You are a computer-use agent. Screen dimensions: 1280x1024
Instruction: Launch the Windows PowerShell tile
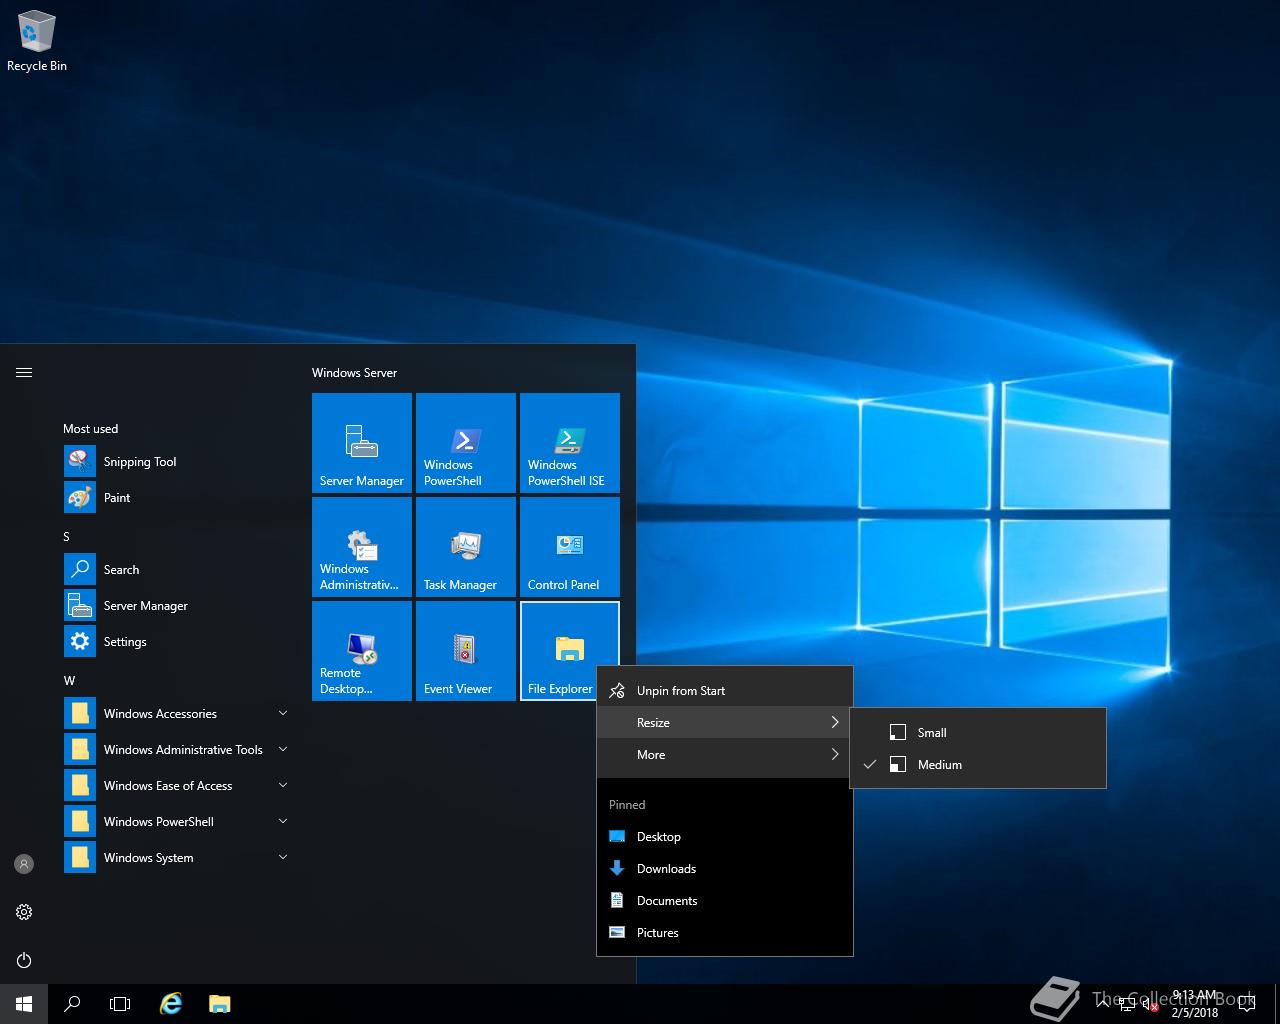(466, 443)
